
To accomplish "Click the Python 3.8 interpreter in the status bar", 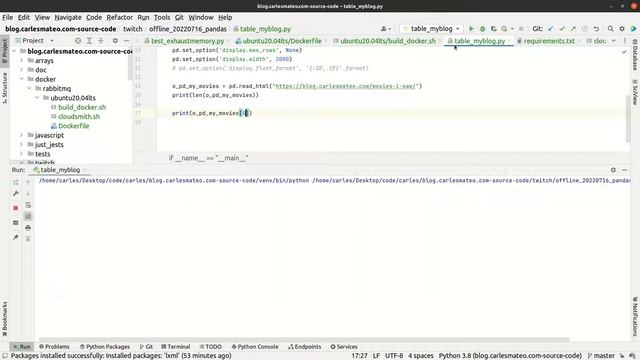I will point(510,356).
